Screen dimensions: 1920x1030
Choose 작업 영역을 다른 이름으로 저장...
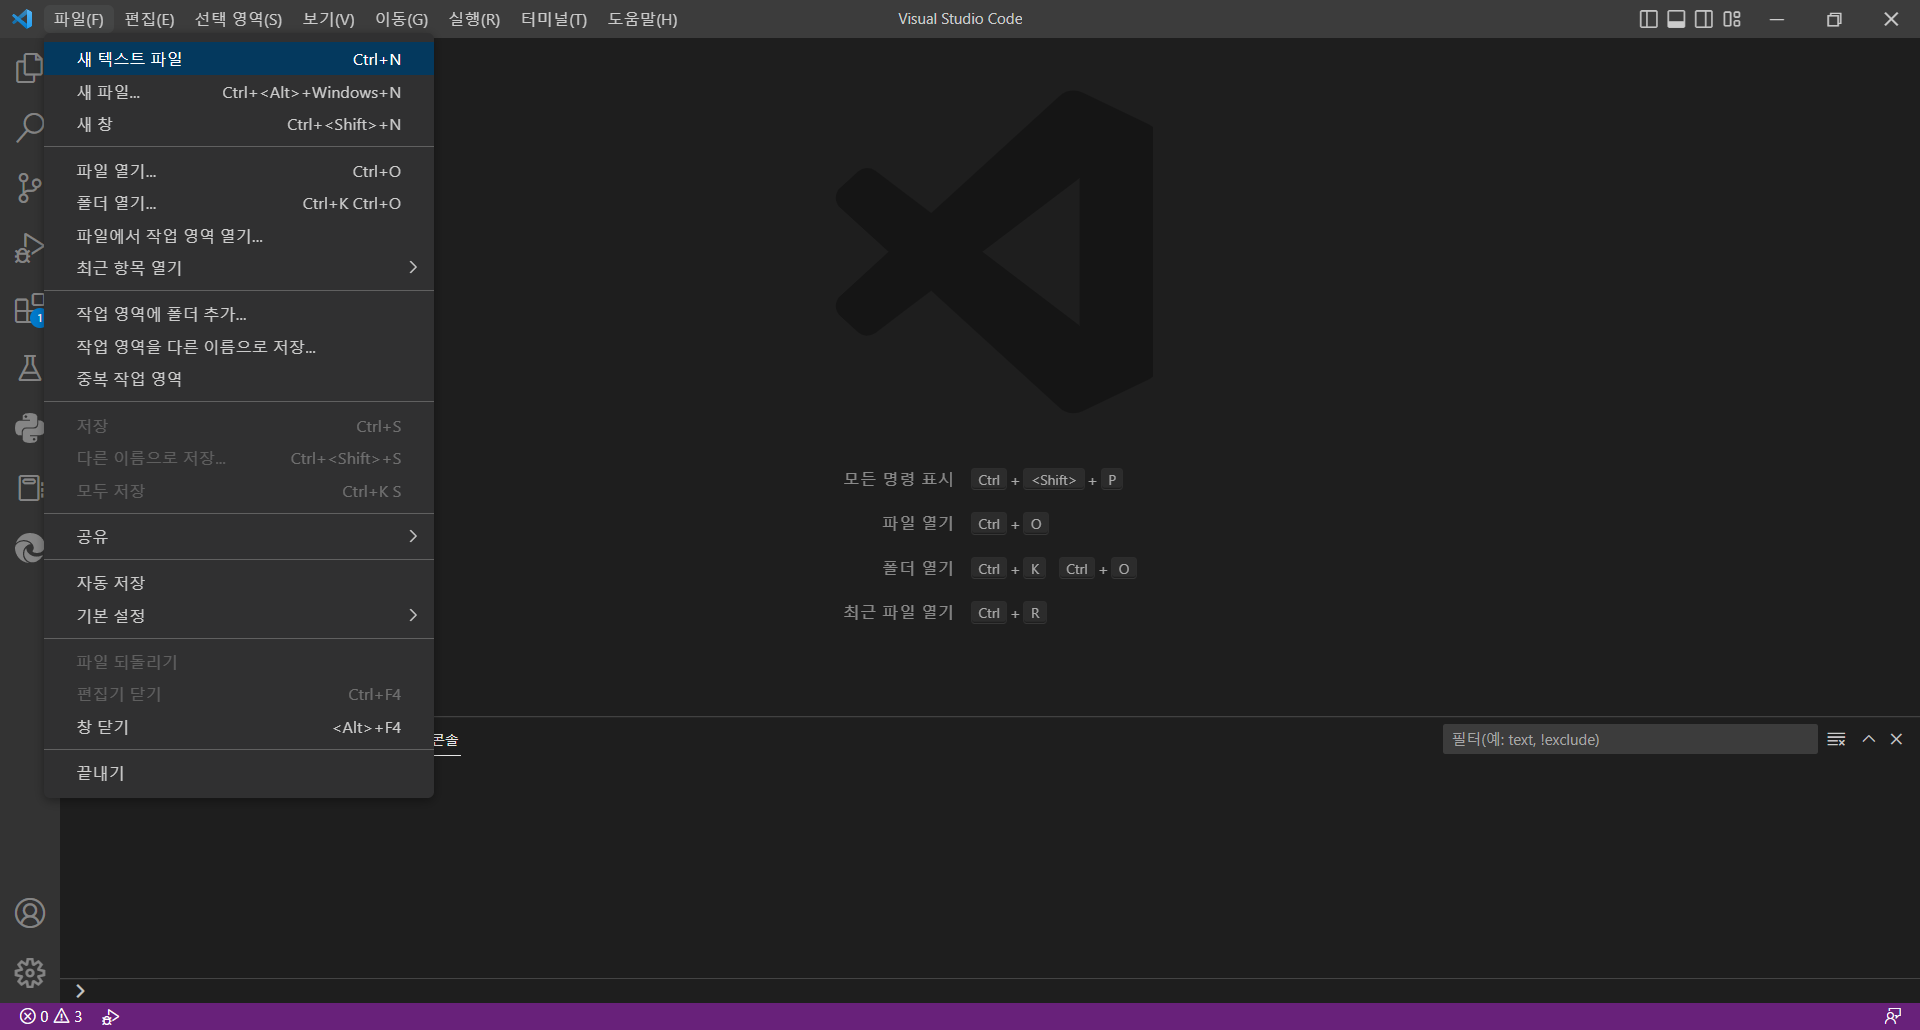pos(239,347)
